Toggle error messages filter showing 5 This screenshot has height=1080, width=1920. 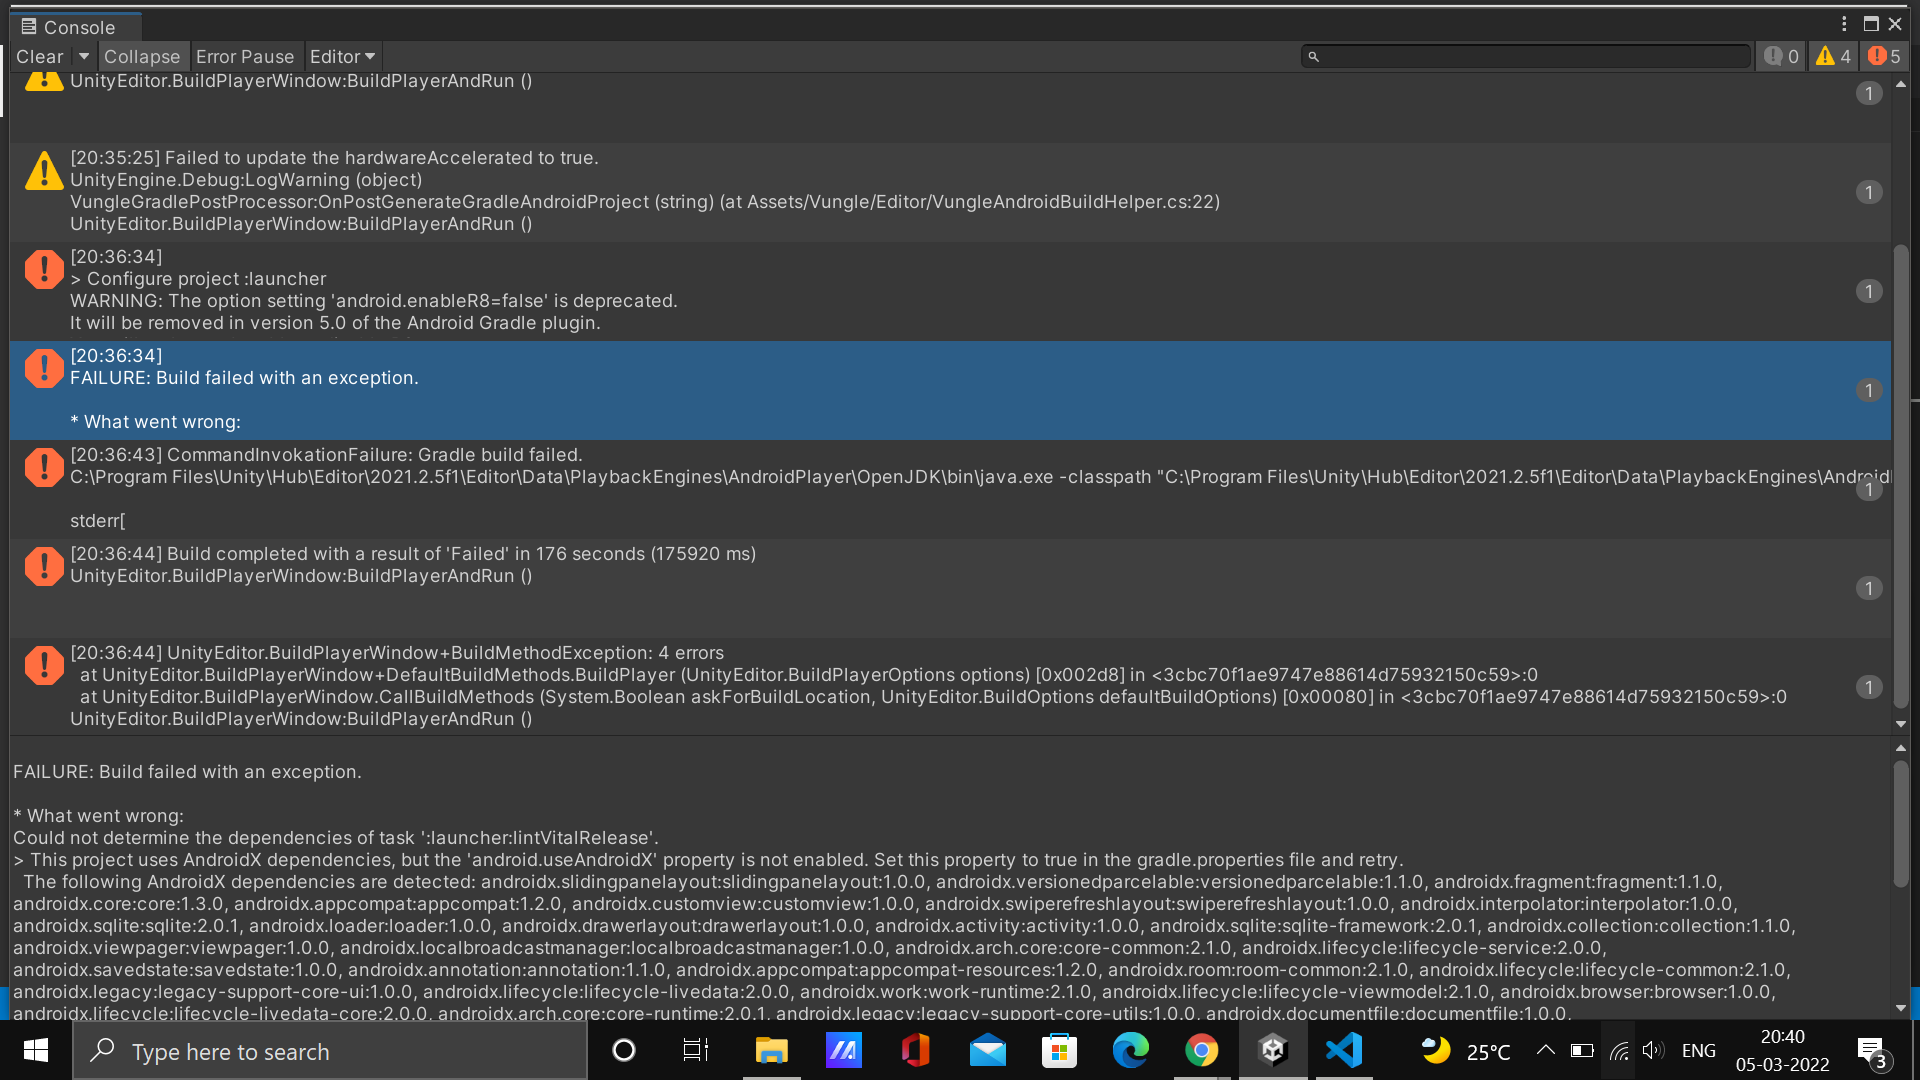(x=1884, y=57)
